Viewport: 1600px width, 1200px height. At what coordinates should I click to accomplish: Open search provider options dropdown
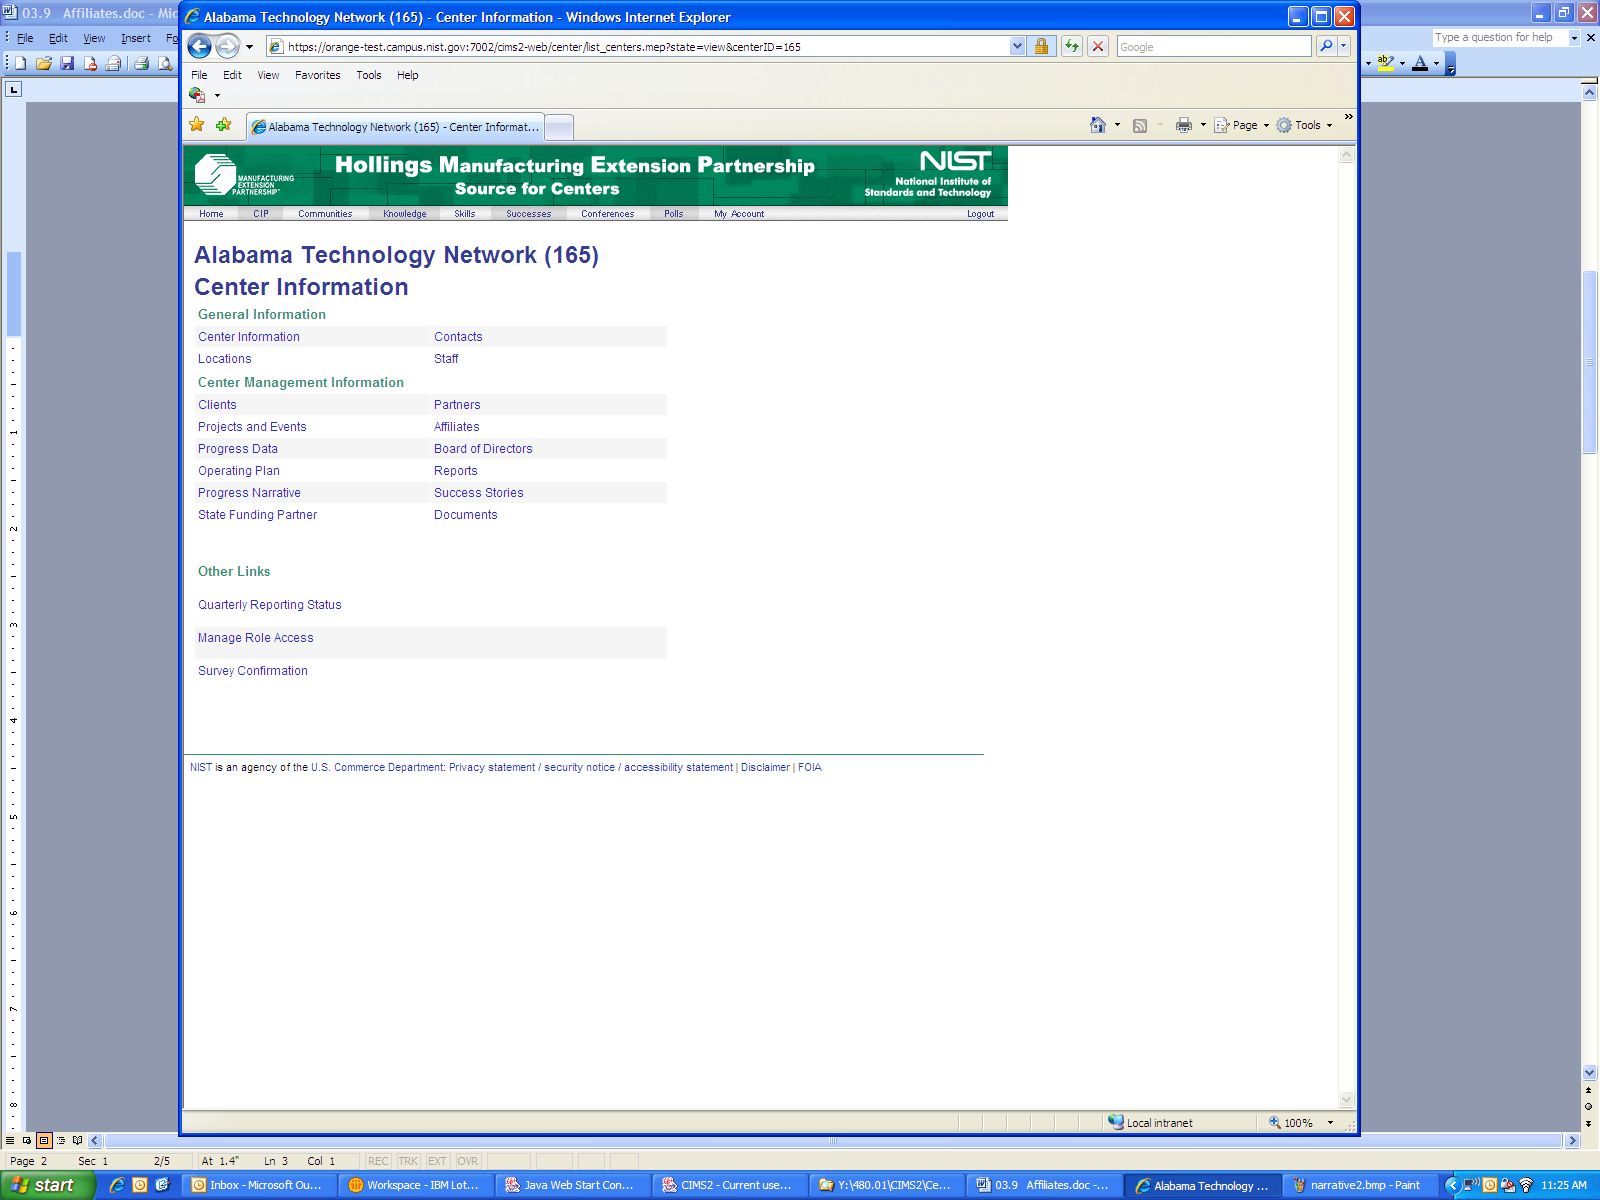pos(1344,46)
